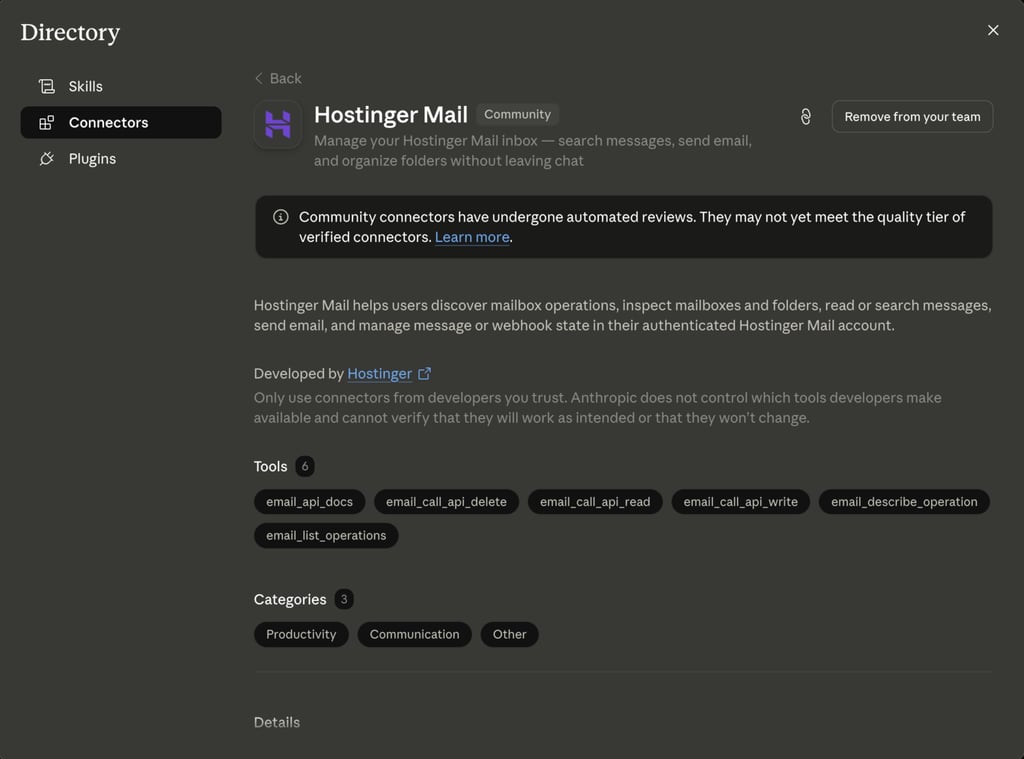This screenshot has height=759, width=1024.
Task: Select the email_describe_operation tool chip
Action: pyautogui.click(x=904, y=502)
